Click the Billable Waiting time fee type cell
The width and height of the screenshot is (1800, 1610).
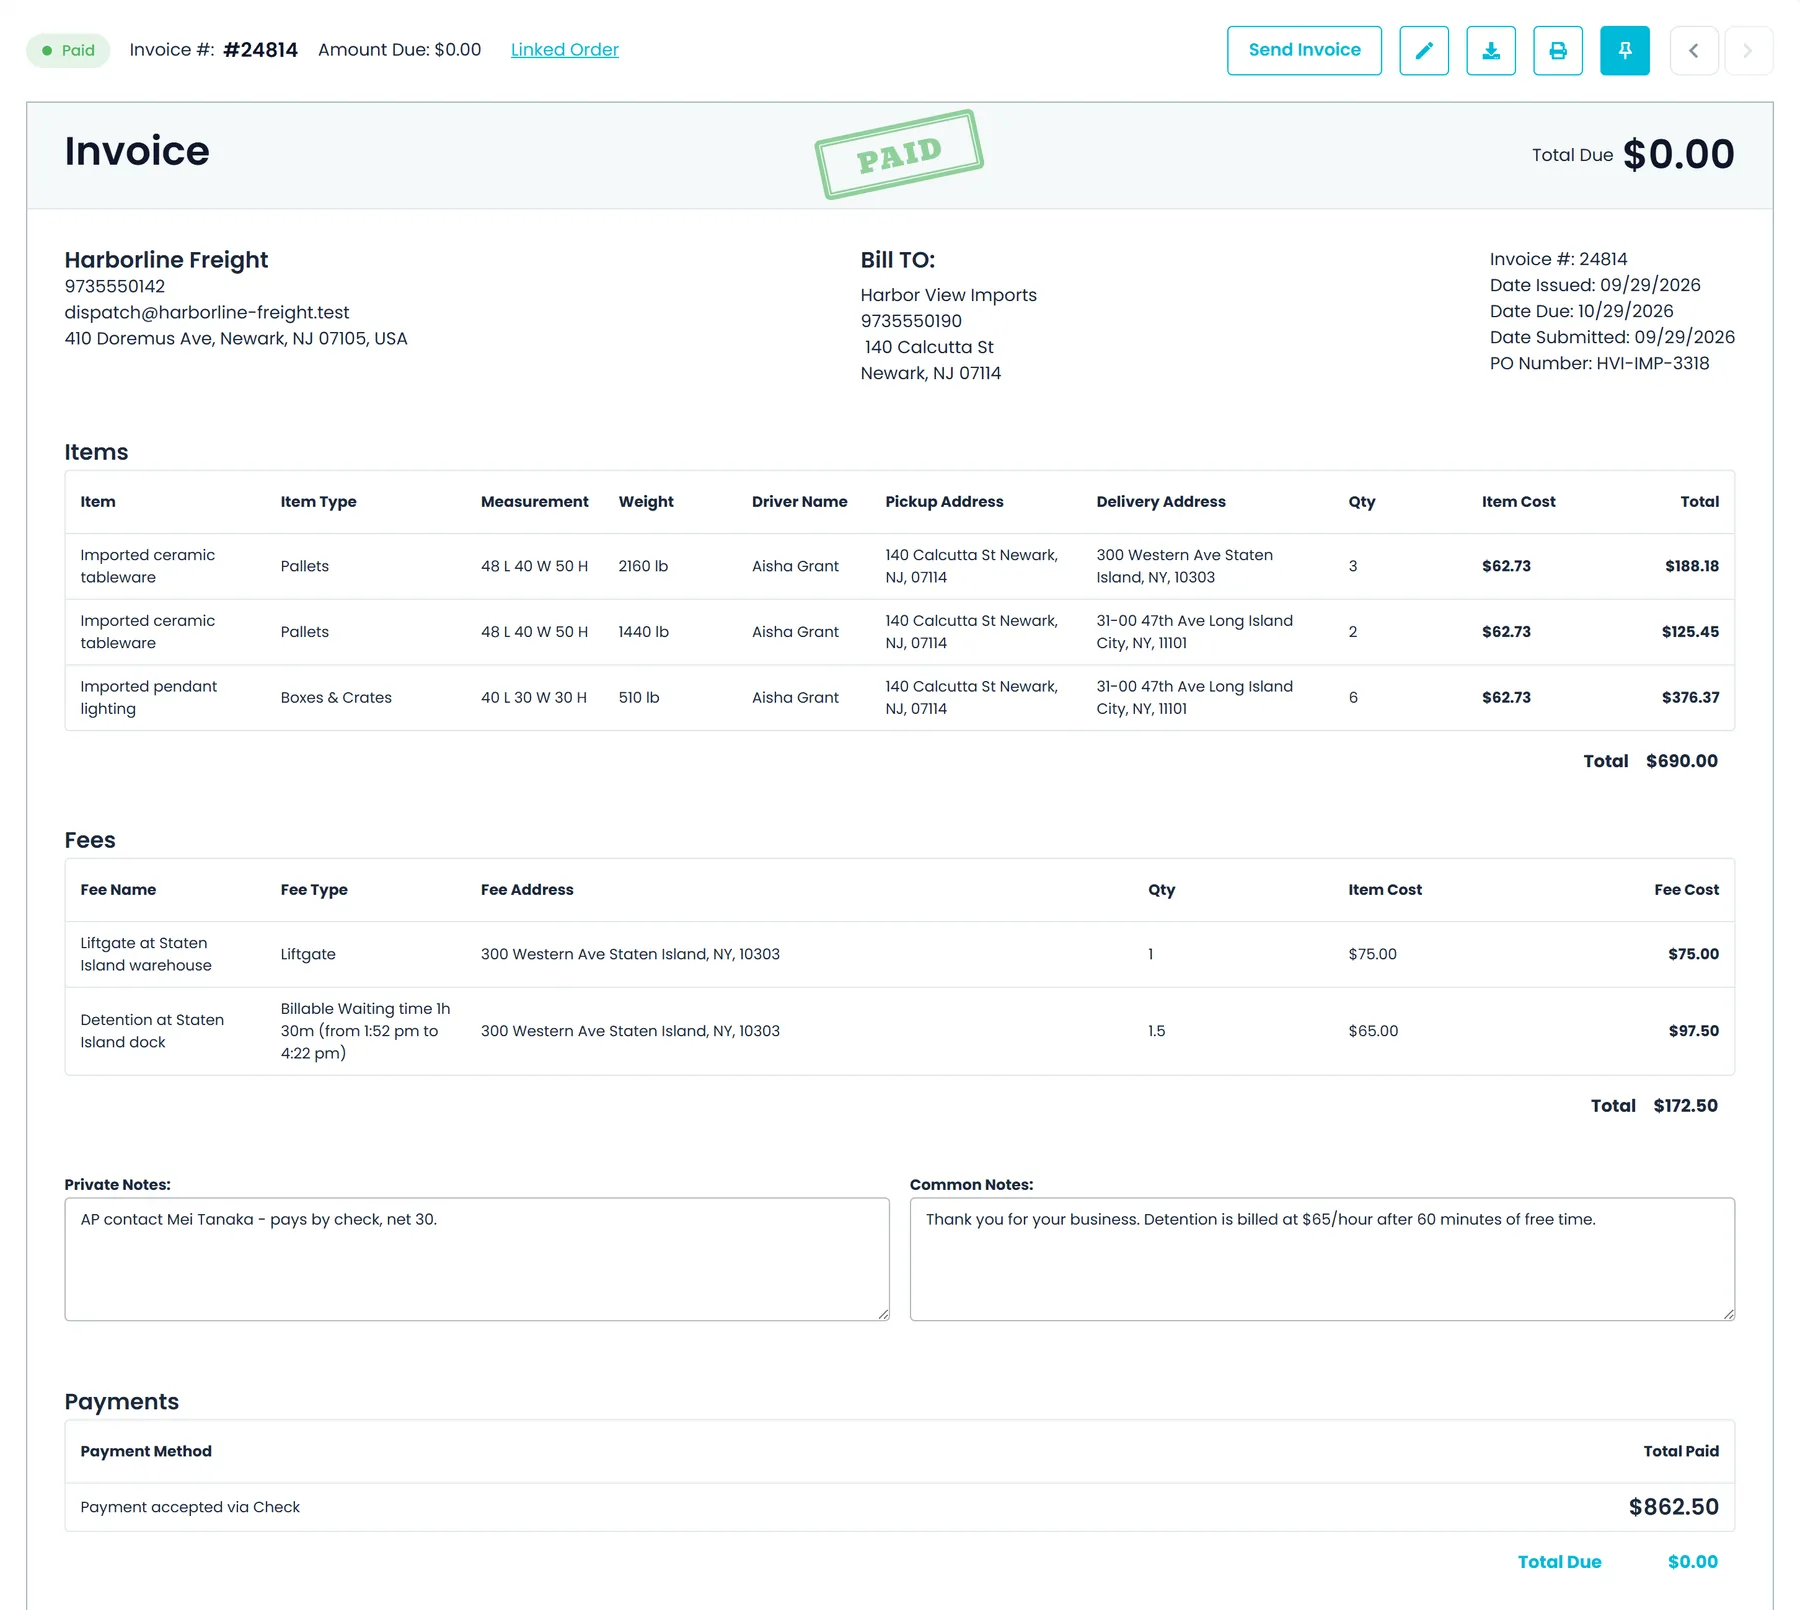[365, 1031]
